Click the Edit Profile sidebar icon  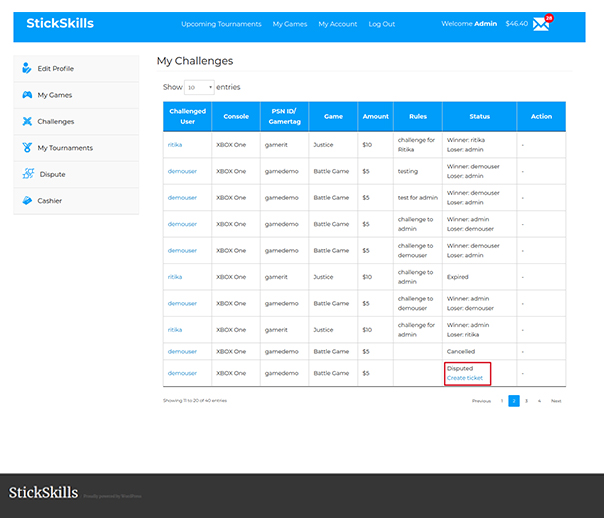click(26, 68)
